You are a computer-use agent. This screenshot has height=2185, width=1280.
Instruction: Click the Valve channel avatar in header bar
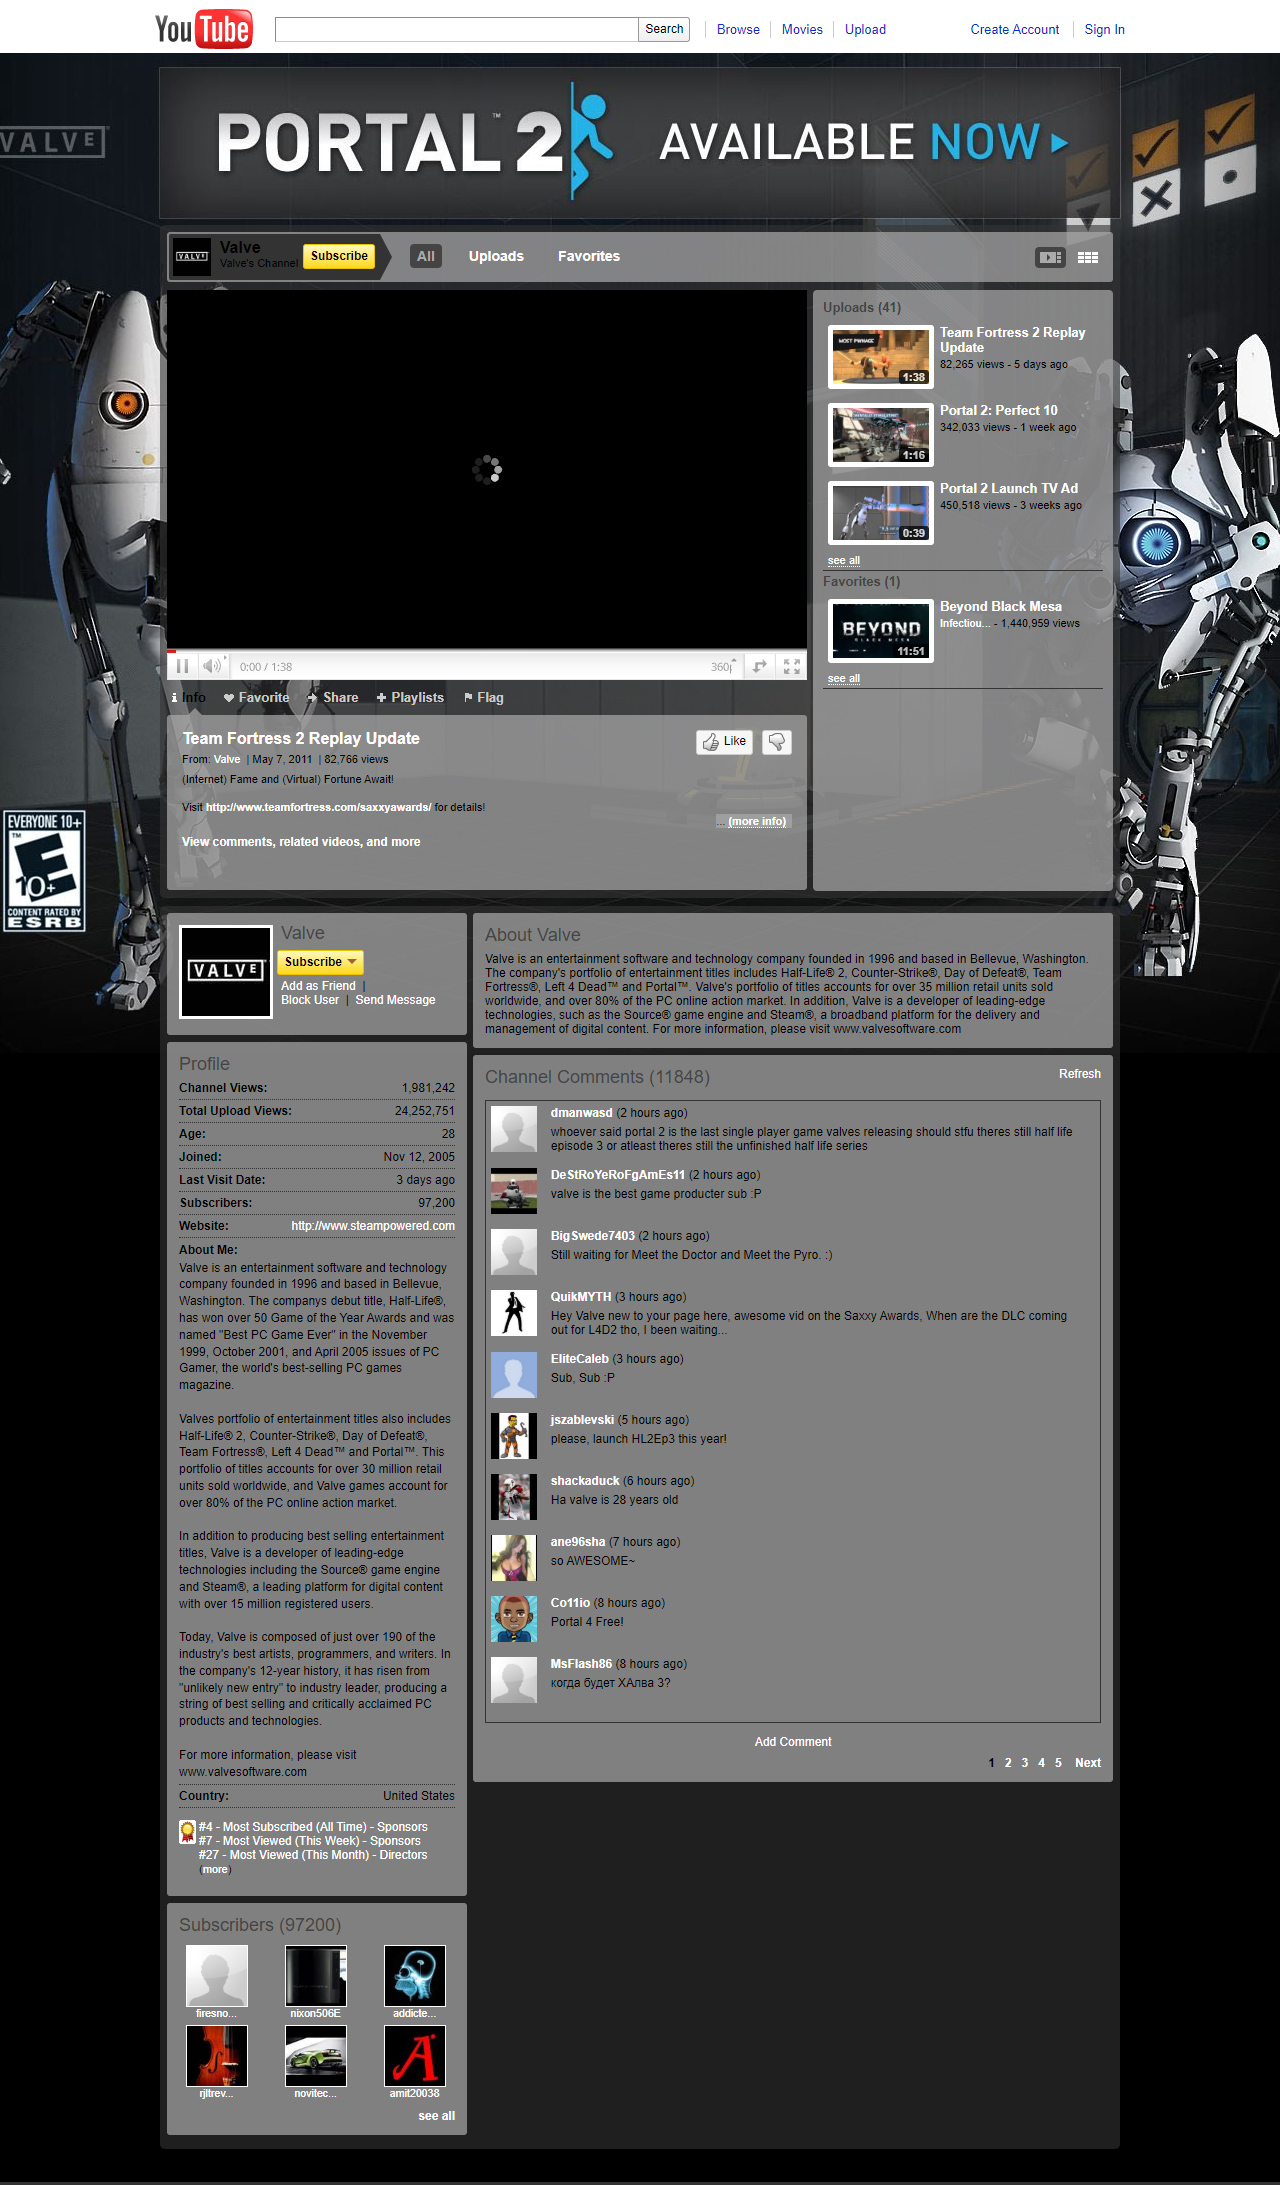click(x=192, y=256)
